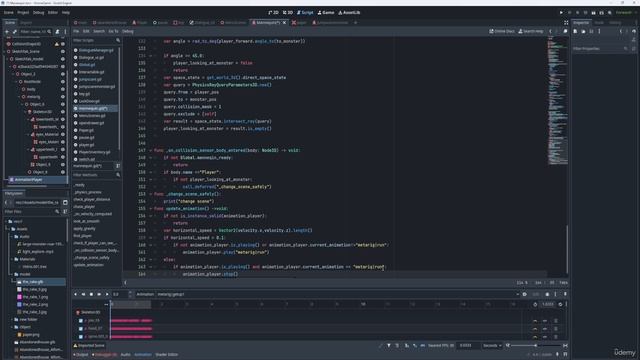Collapse the Audio folder
The height and width of the screenshot is (360, 640).
coord(12,237)
